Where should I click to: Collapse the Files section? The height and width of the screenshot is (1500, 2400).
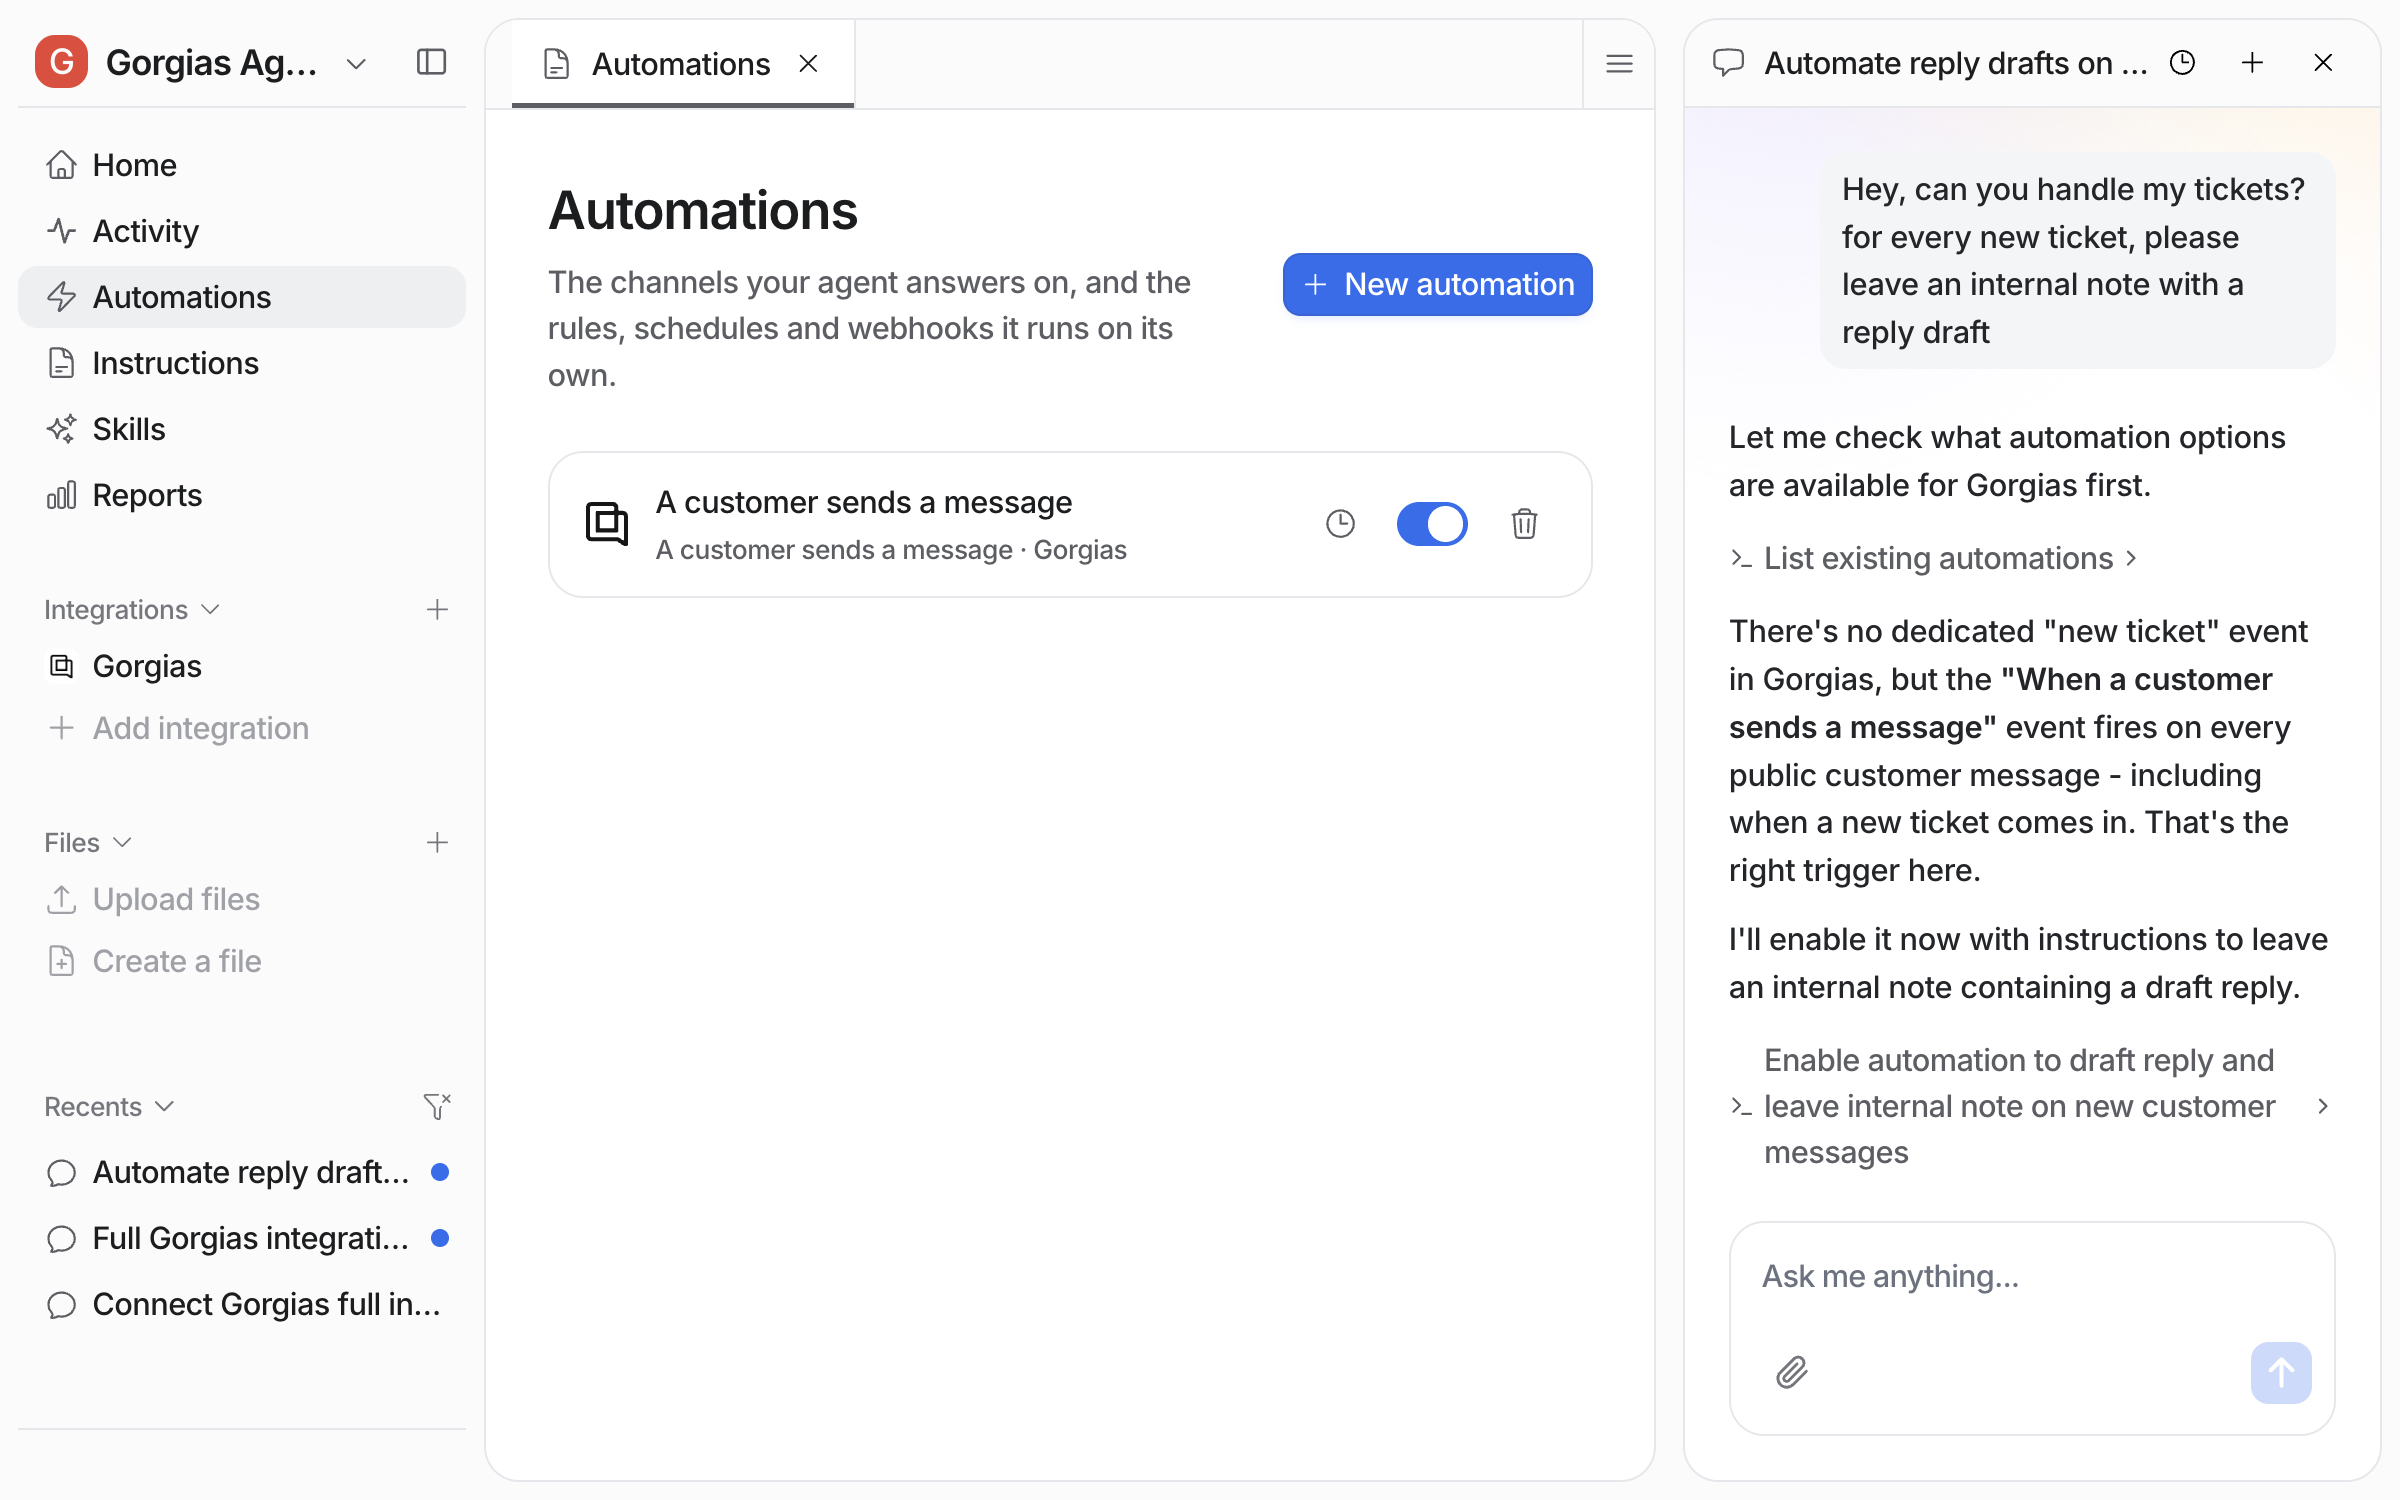[x=88, y=843]
